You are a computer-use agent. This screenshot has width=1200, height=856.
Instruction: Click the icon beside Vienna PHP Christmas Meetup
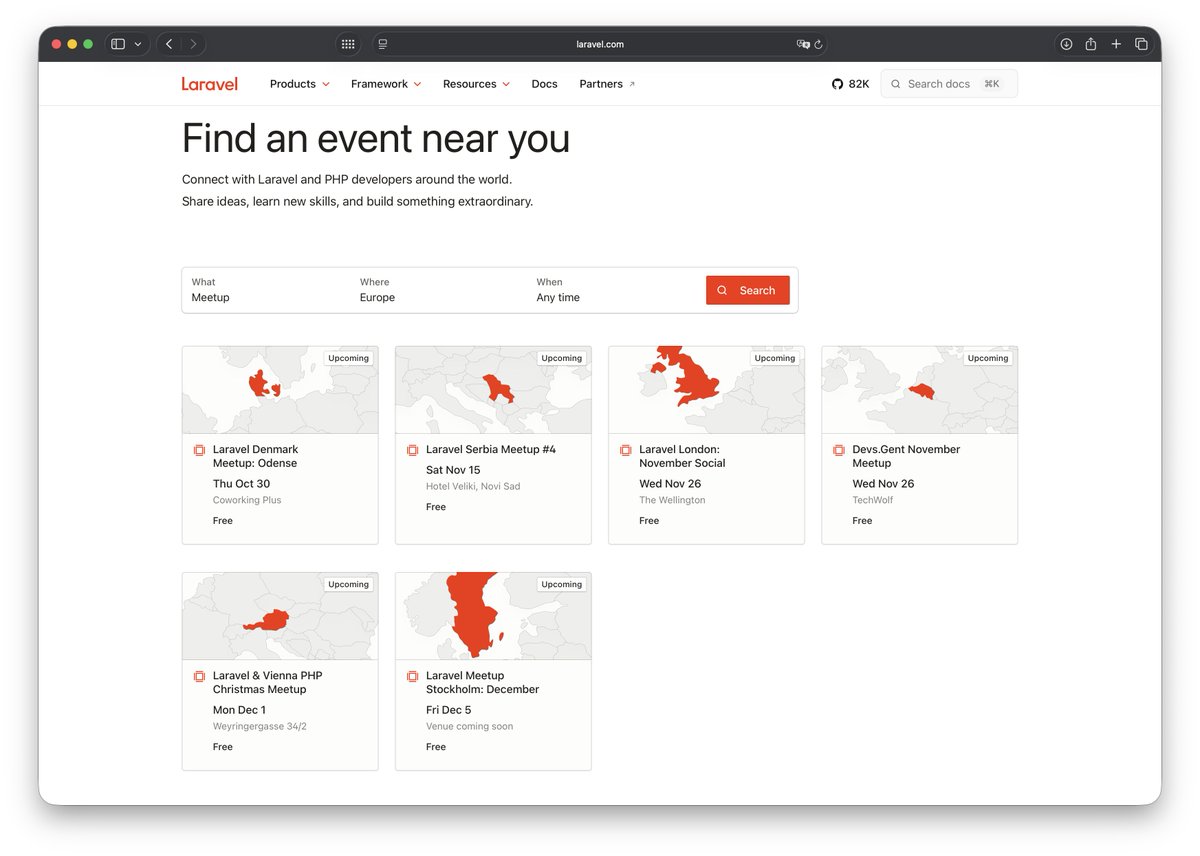click(x=199, y=676)
